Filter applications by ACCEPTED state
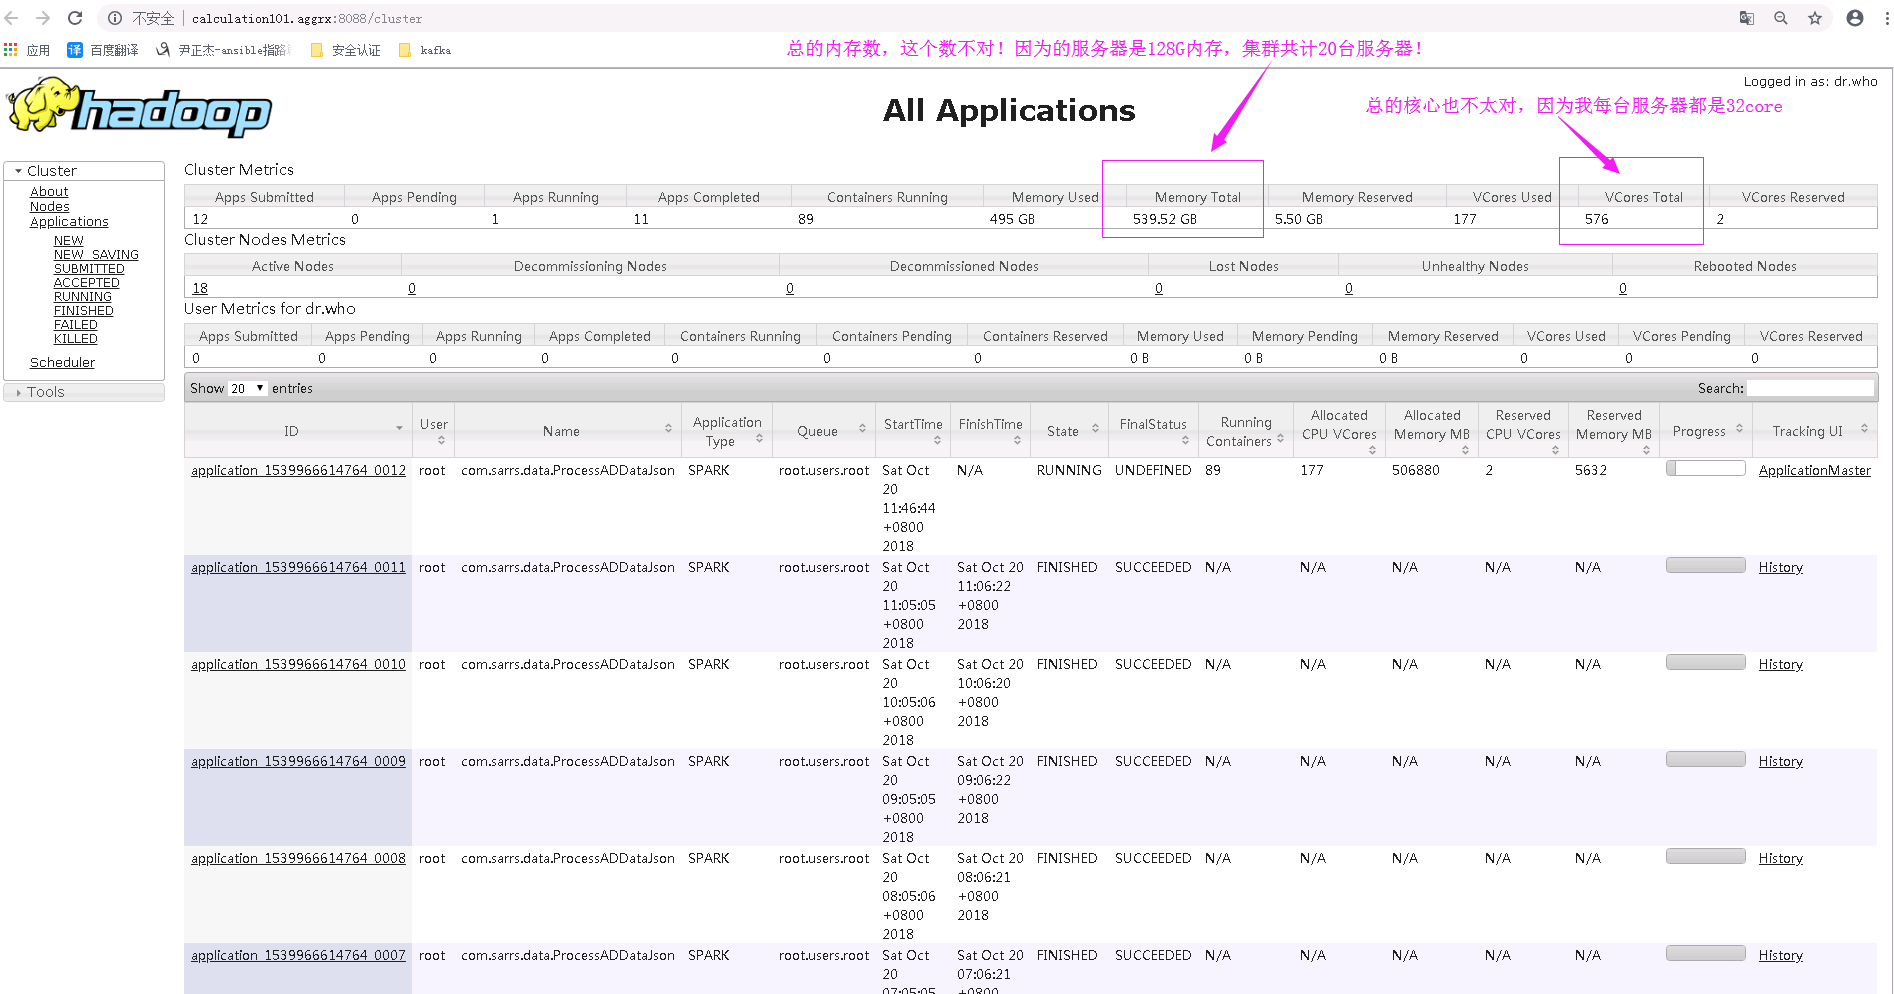Image resolution: width=1894 pixels, height=994 pixels. tap(87, 283)
